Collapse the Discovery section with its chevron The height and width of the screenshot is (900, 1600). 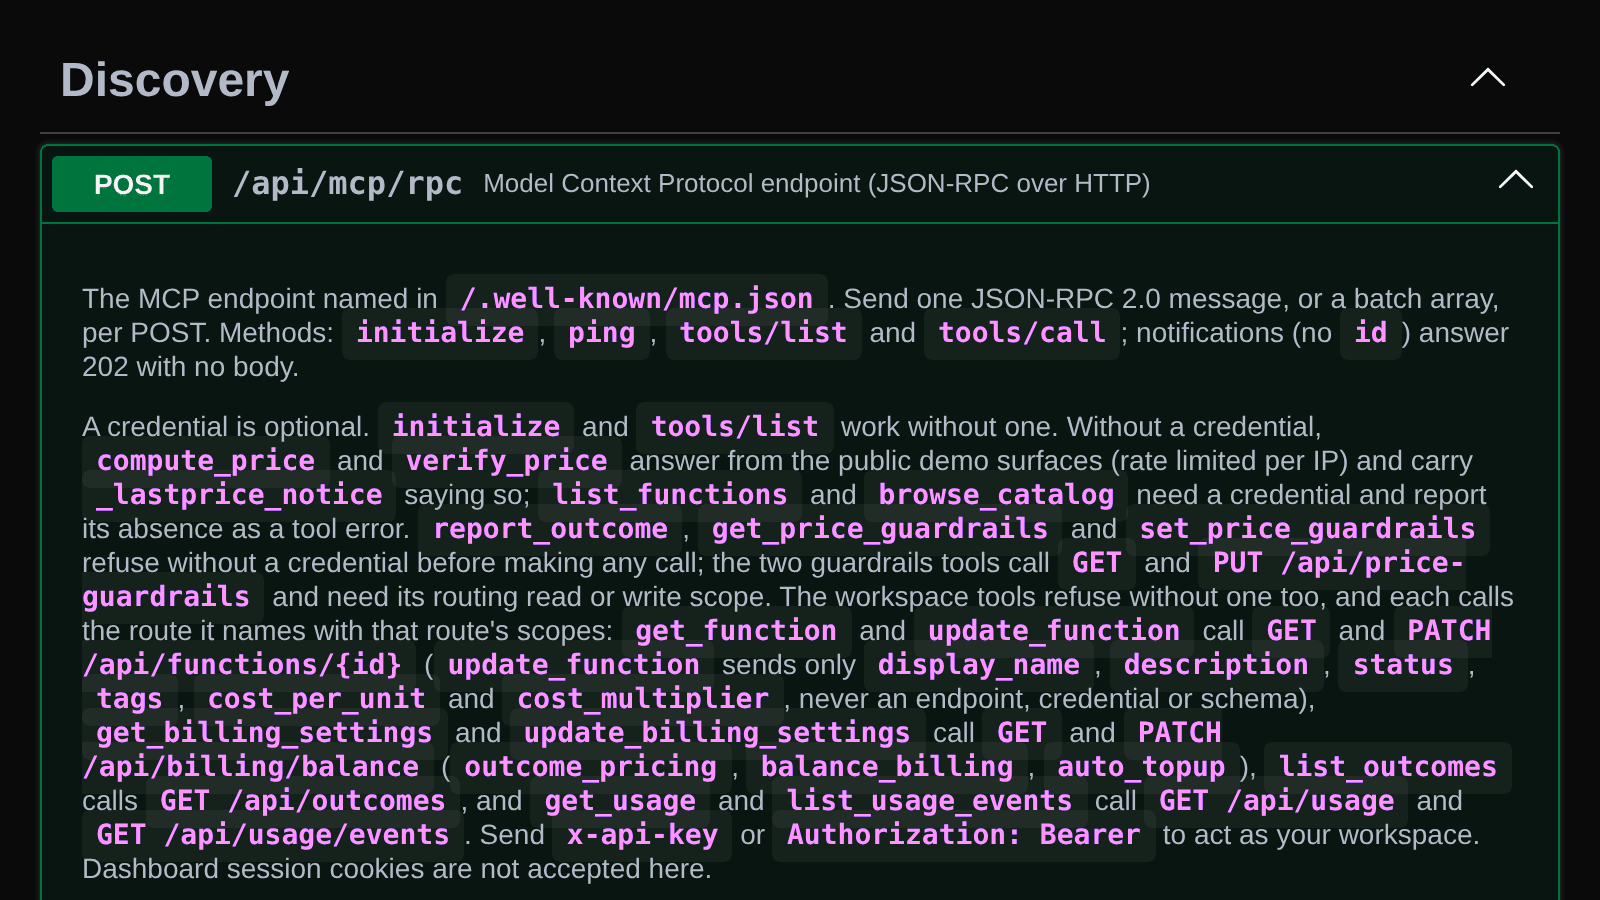tap(1488, 78)
